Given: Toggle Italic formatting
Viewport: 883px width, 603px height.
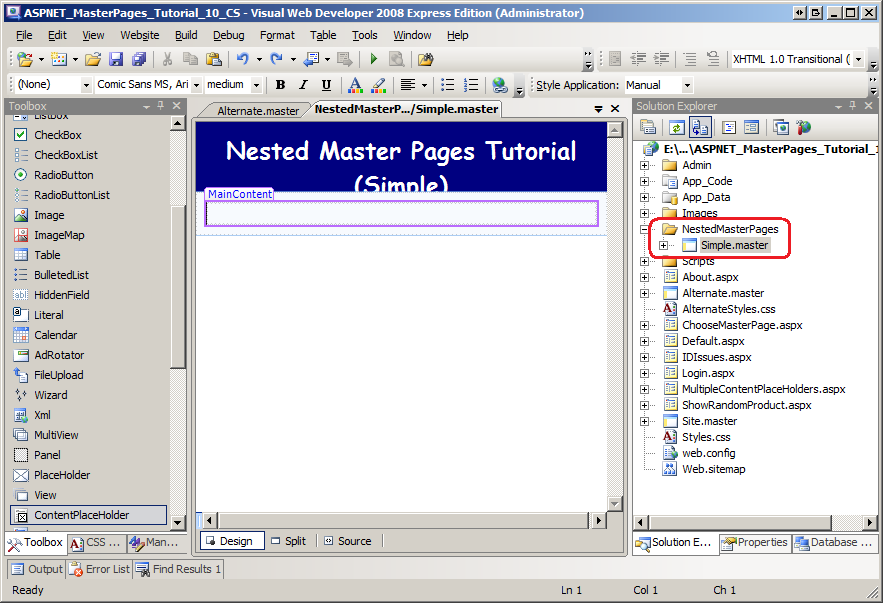Looking at the screenshot, I should [x=304, y=85].
